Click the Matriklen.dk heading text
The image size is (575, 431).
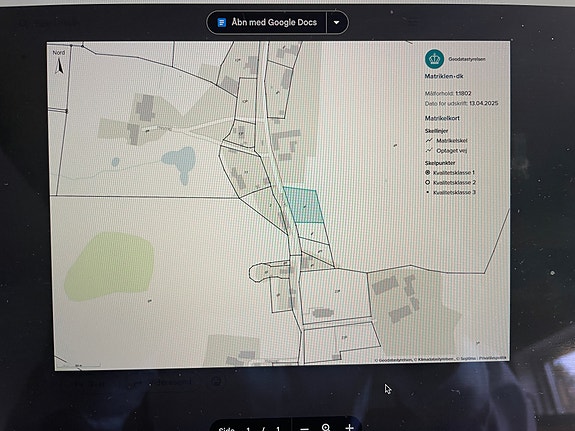pyautogui.click(x=444, y=76)
